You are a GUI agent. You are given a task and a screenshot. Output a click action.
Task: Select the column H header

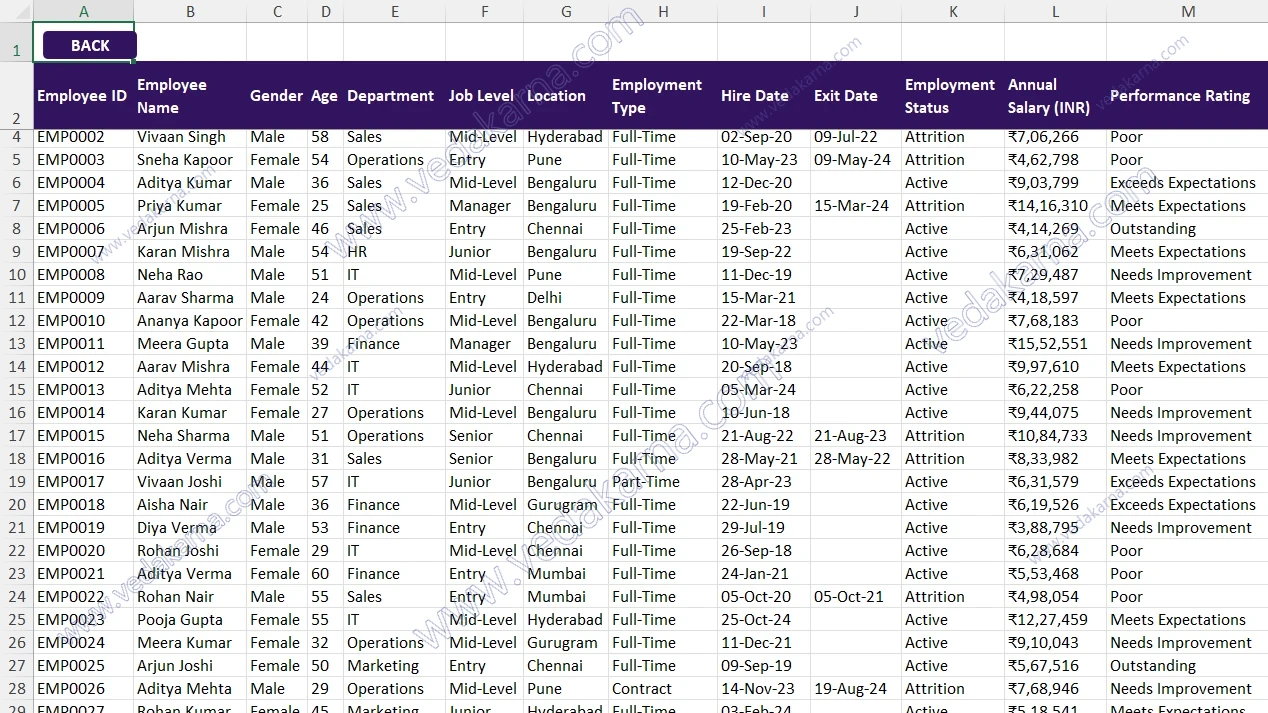[x=663, y=11]
